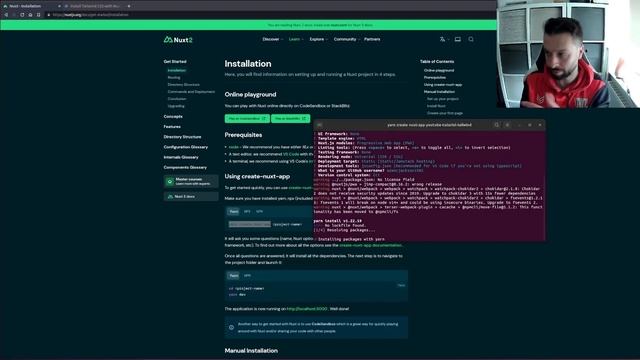Reload the page with the browser refresh icon
The image size is (640, 360).
22,15
